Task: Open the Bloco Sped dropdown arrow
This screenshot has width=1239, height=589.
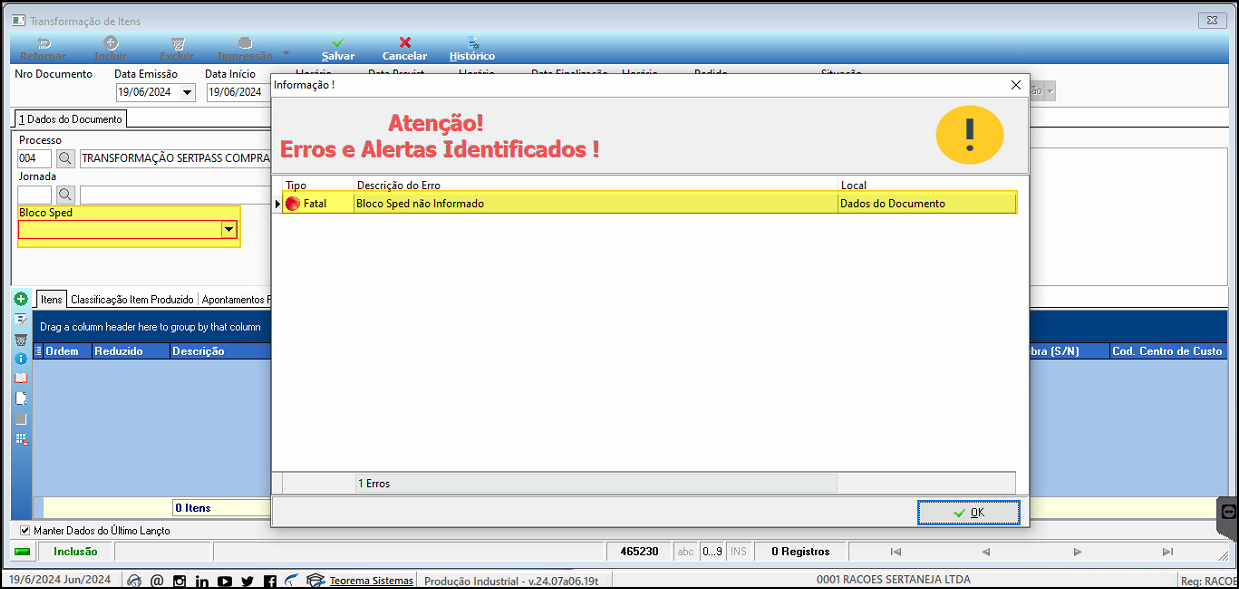Action: tap(229, 230)
